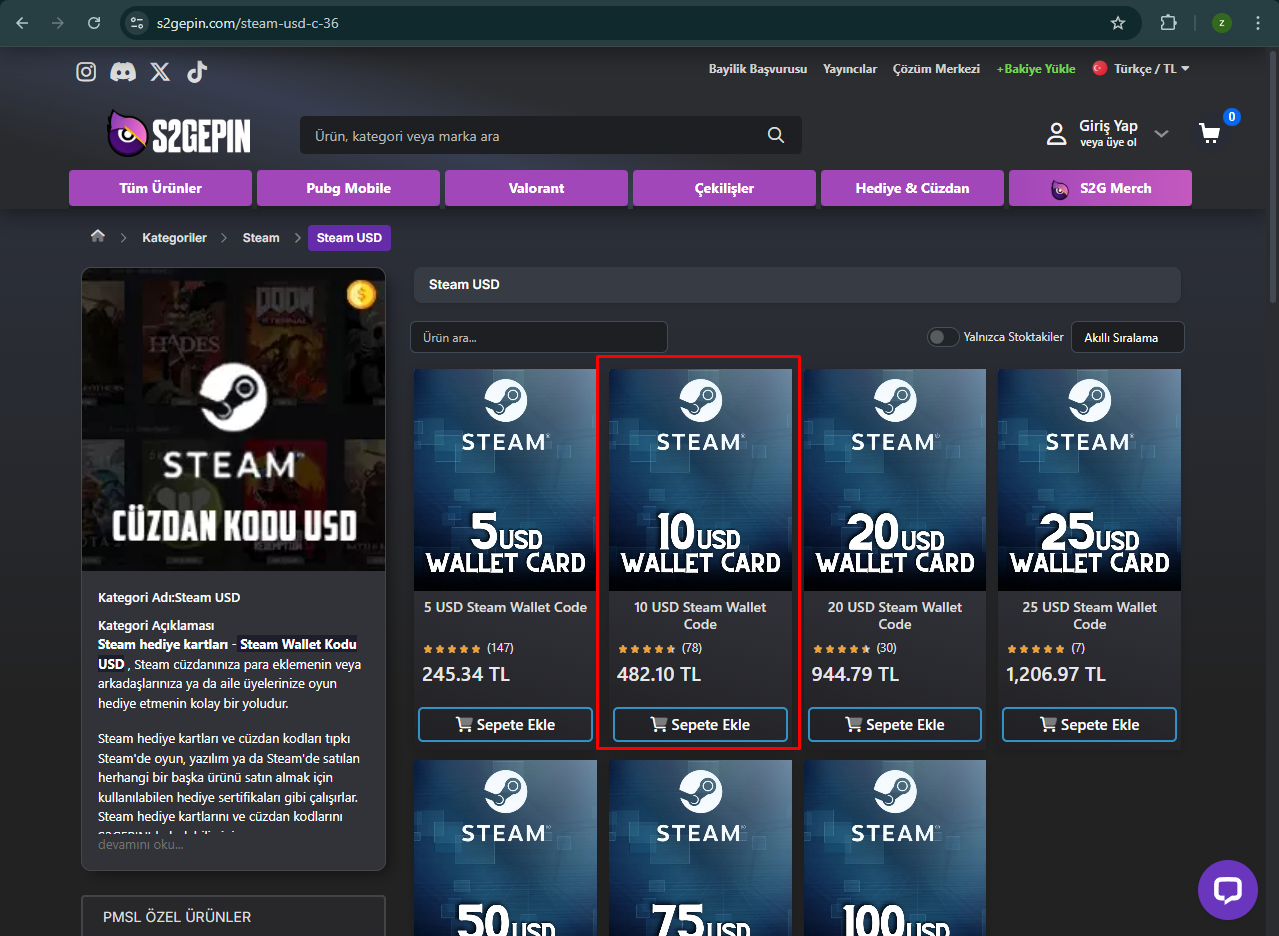1279x936 pixels.
Task: Open the X (Twitter) social icon
Action: pyautogui.click(x=160, y=71)
